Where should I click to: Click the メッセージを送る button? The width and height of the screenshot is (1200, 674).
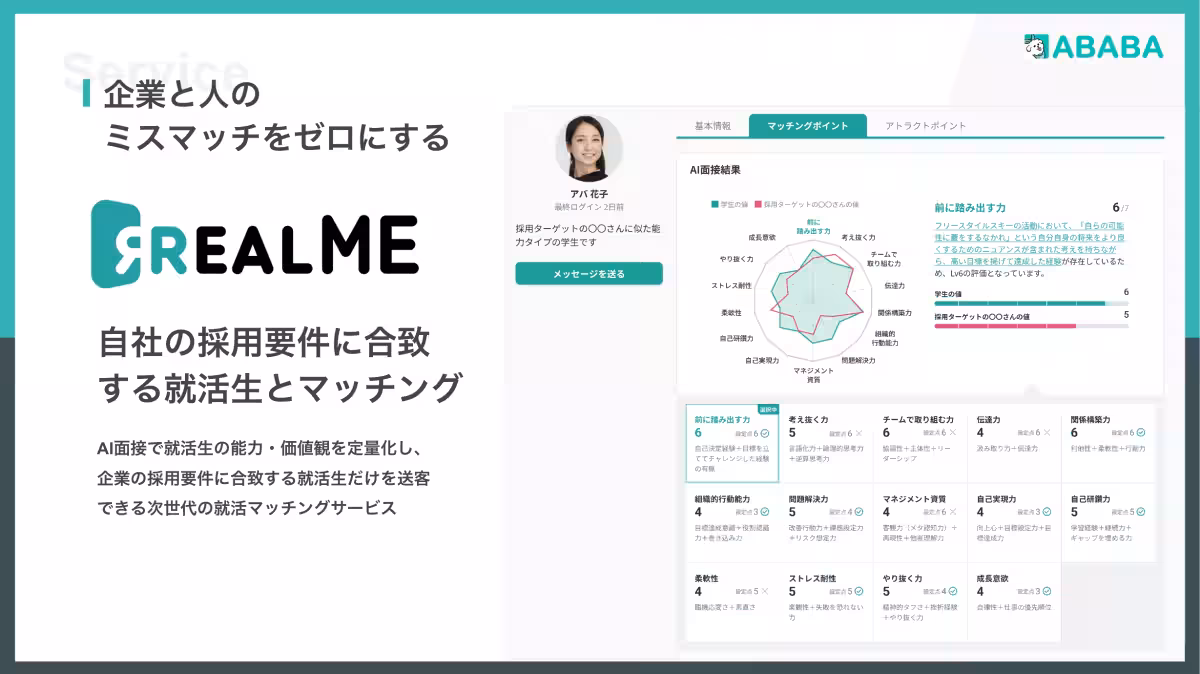point(589,272)
